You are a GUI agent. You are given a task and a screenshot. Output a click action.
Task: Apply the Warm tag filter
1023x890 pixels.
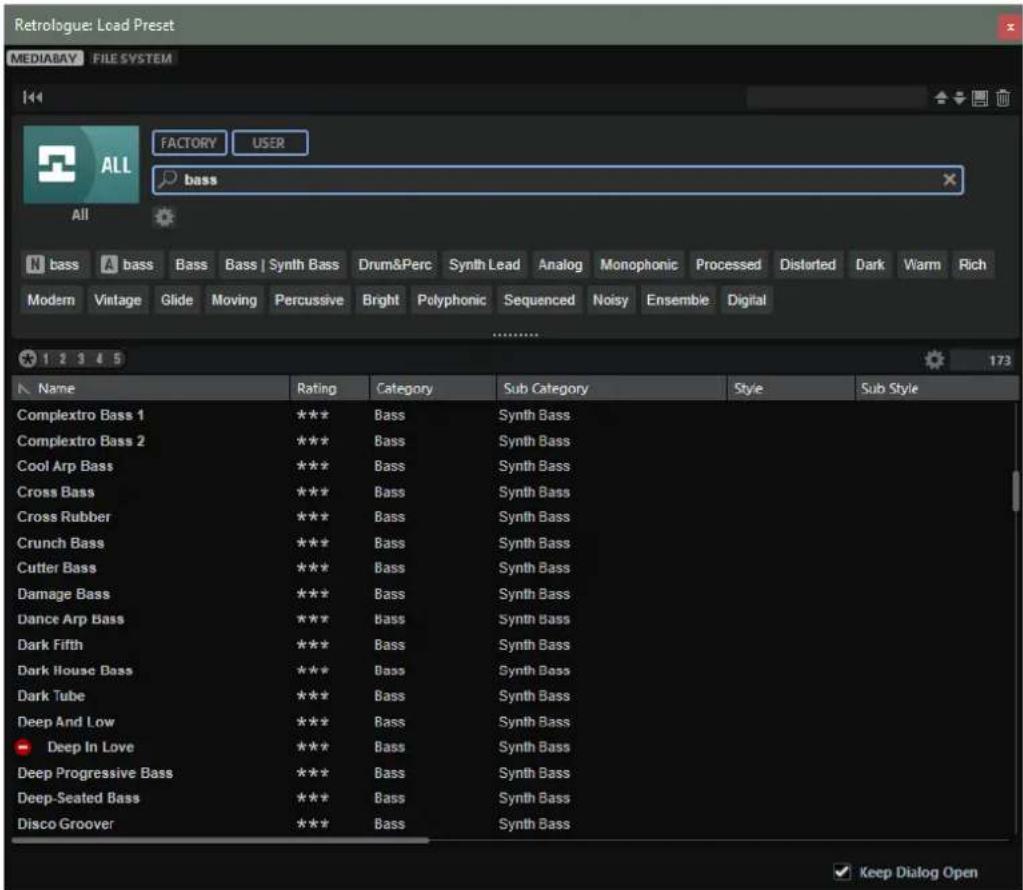tap(922, 264)
